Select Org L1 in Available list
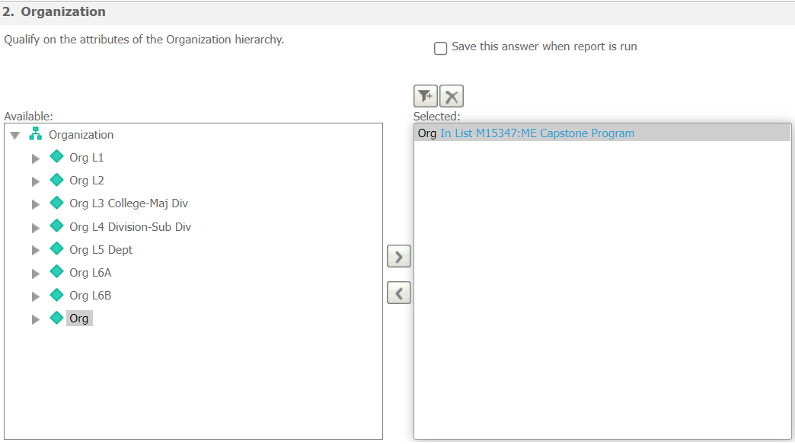The width and height of the screenshot is (795, 444). (x=86, y=158)
